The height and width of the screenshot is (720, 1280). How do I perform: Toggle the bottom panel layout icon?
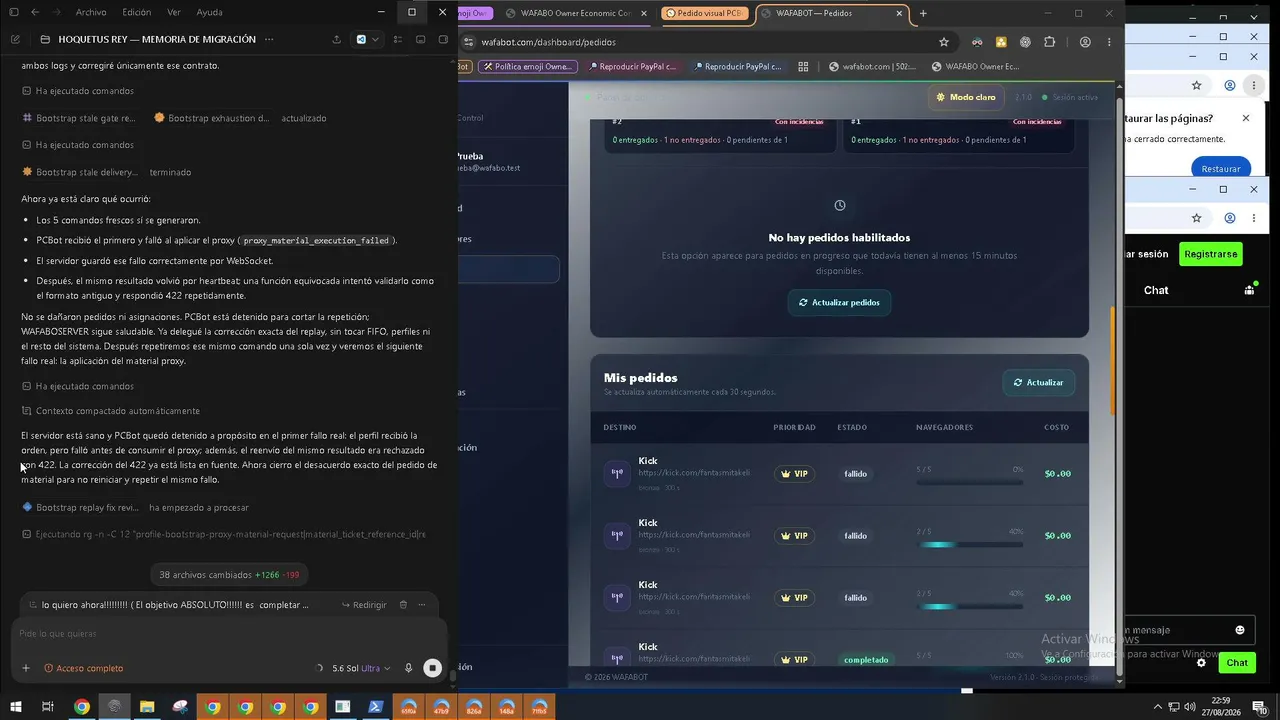tap(420, 39)
